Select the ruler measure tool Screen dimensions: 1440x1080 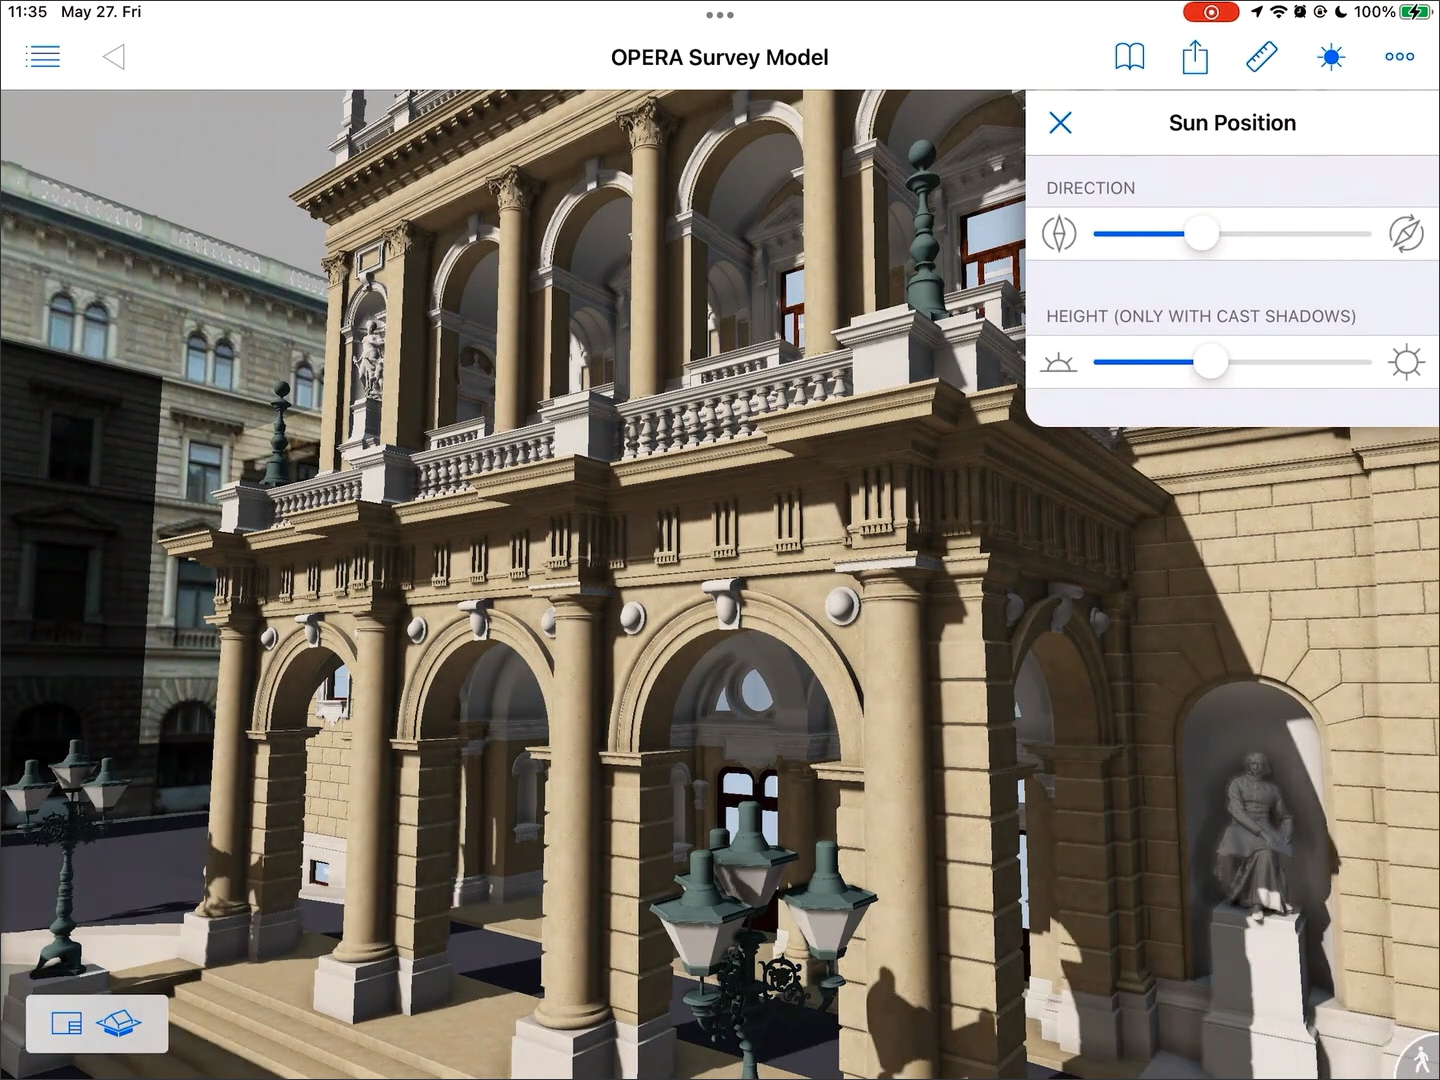tap(1262, 57)
